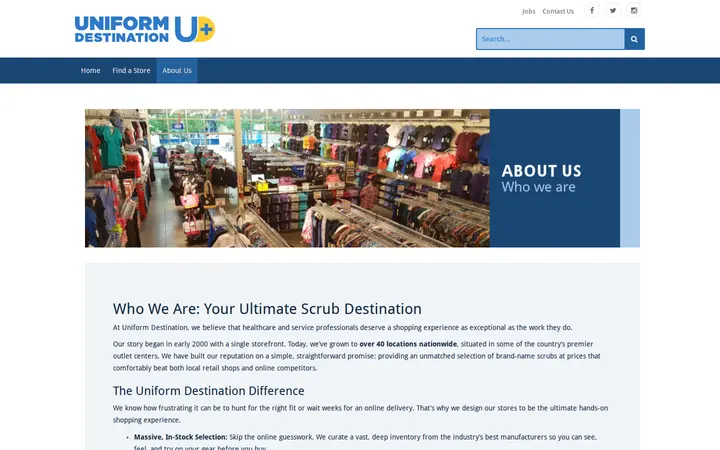This screenshot has height=450, width=720.
Task: Open the Find a Store menu item
Action: point(131,71)
